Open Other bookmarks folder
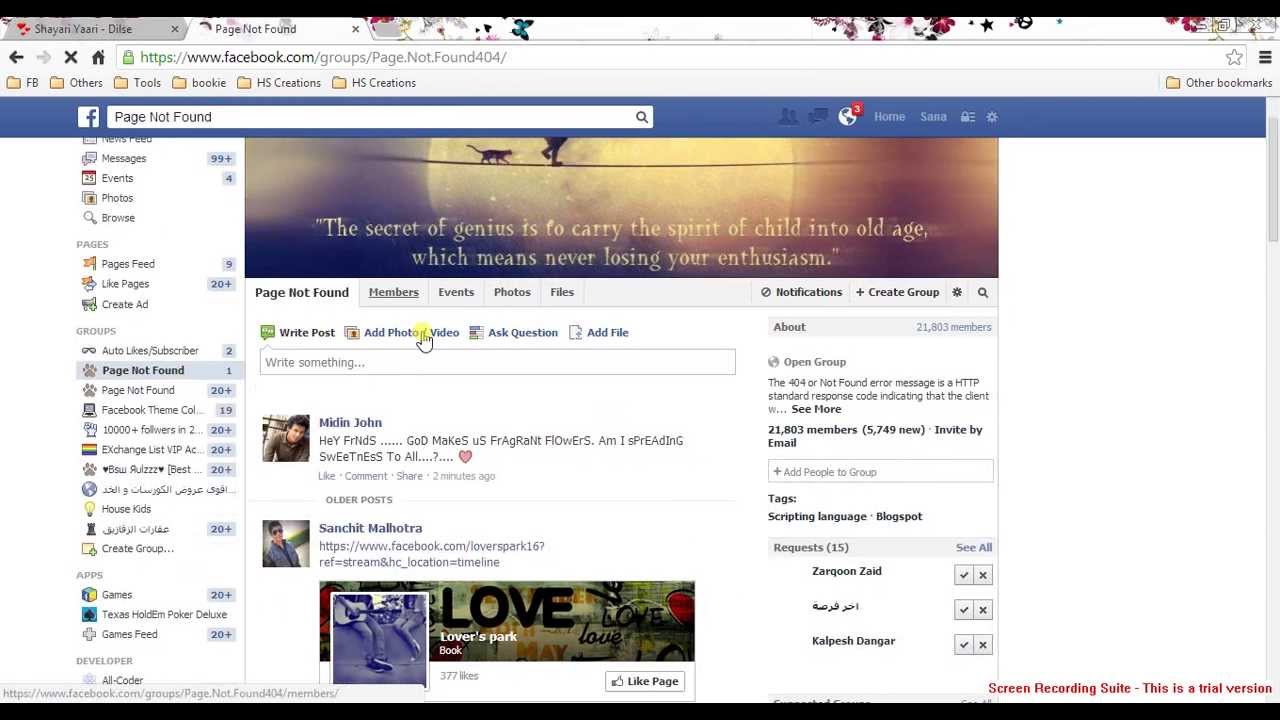The image size is (1280, 720). (x=1219, y=83)
